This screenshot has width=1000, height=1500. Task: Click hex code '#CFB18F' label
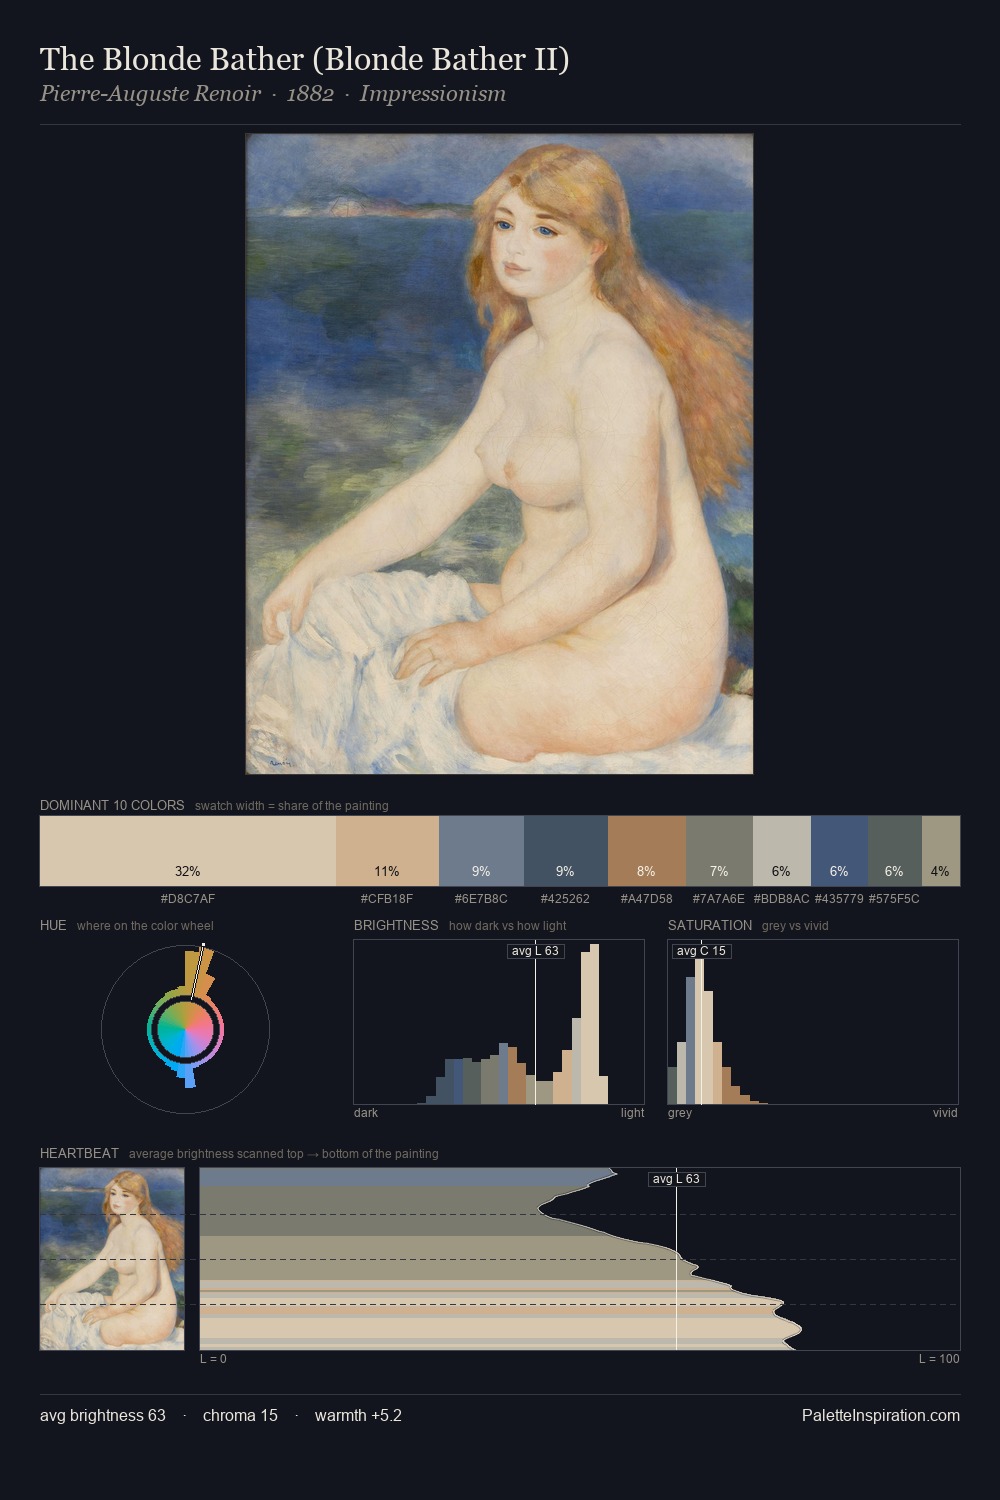387,899
